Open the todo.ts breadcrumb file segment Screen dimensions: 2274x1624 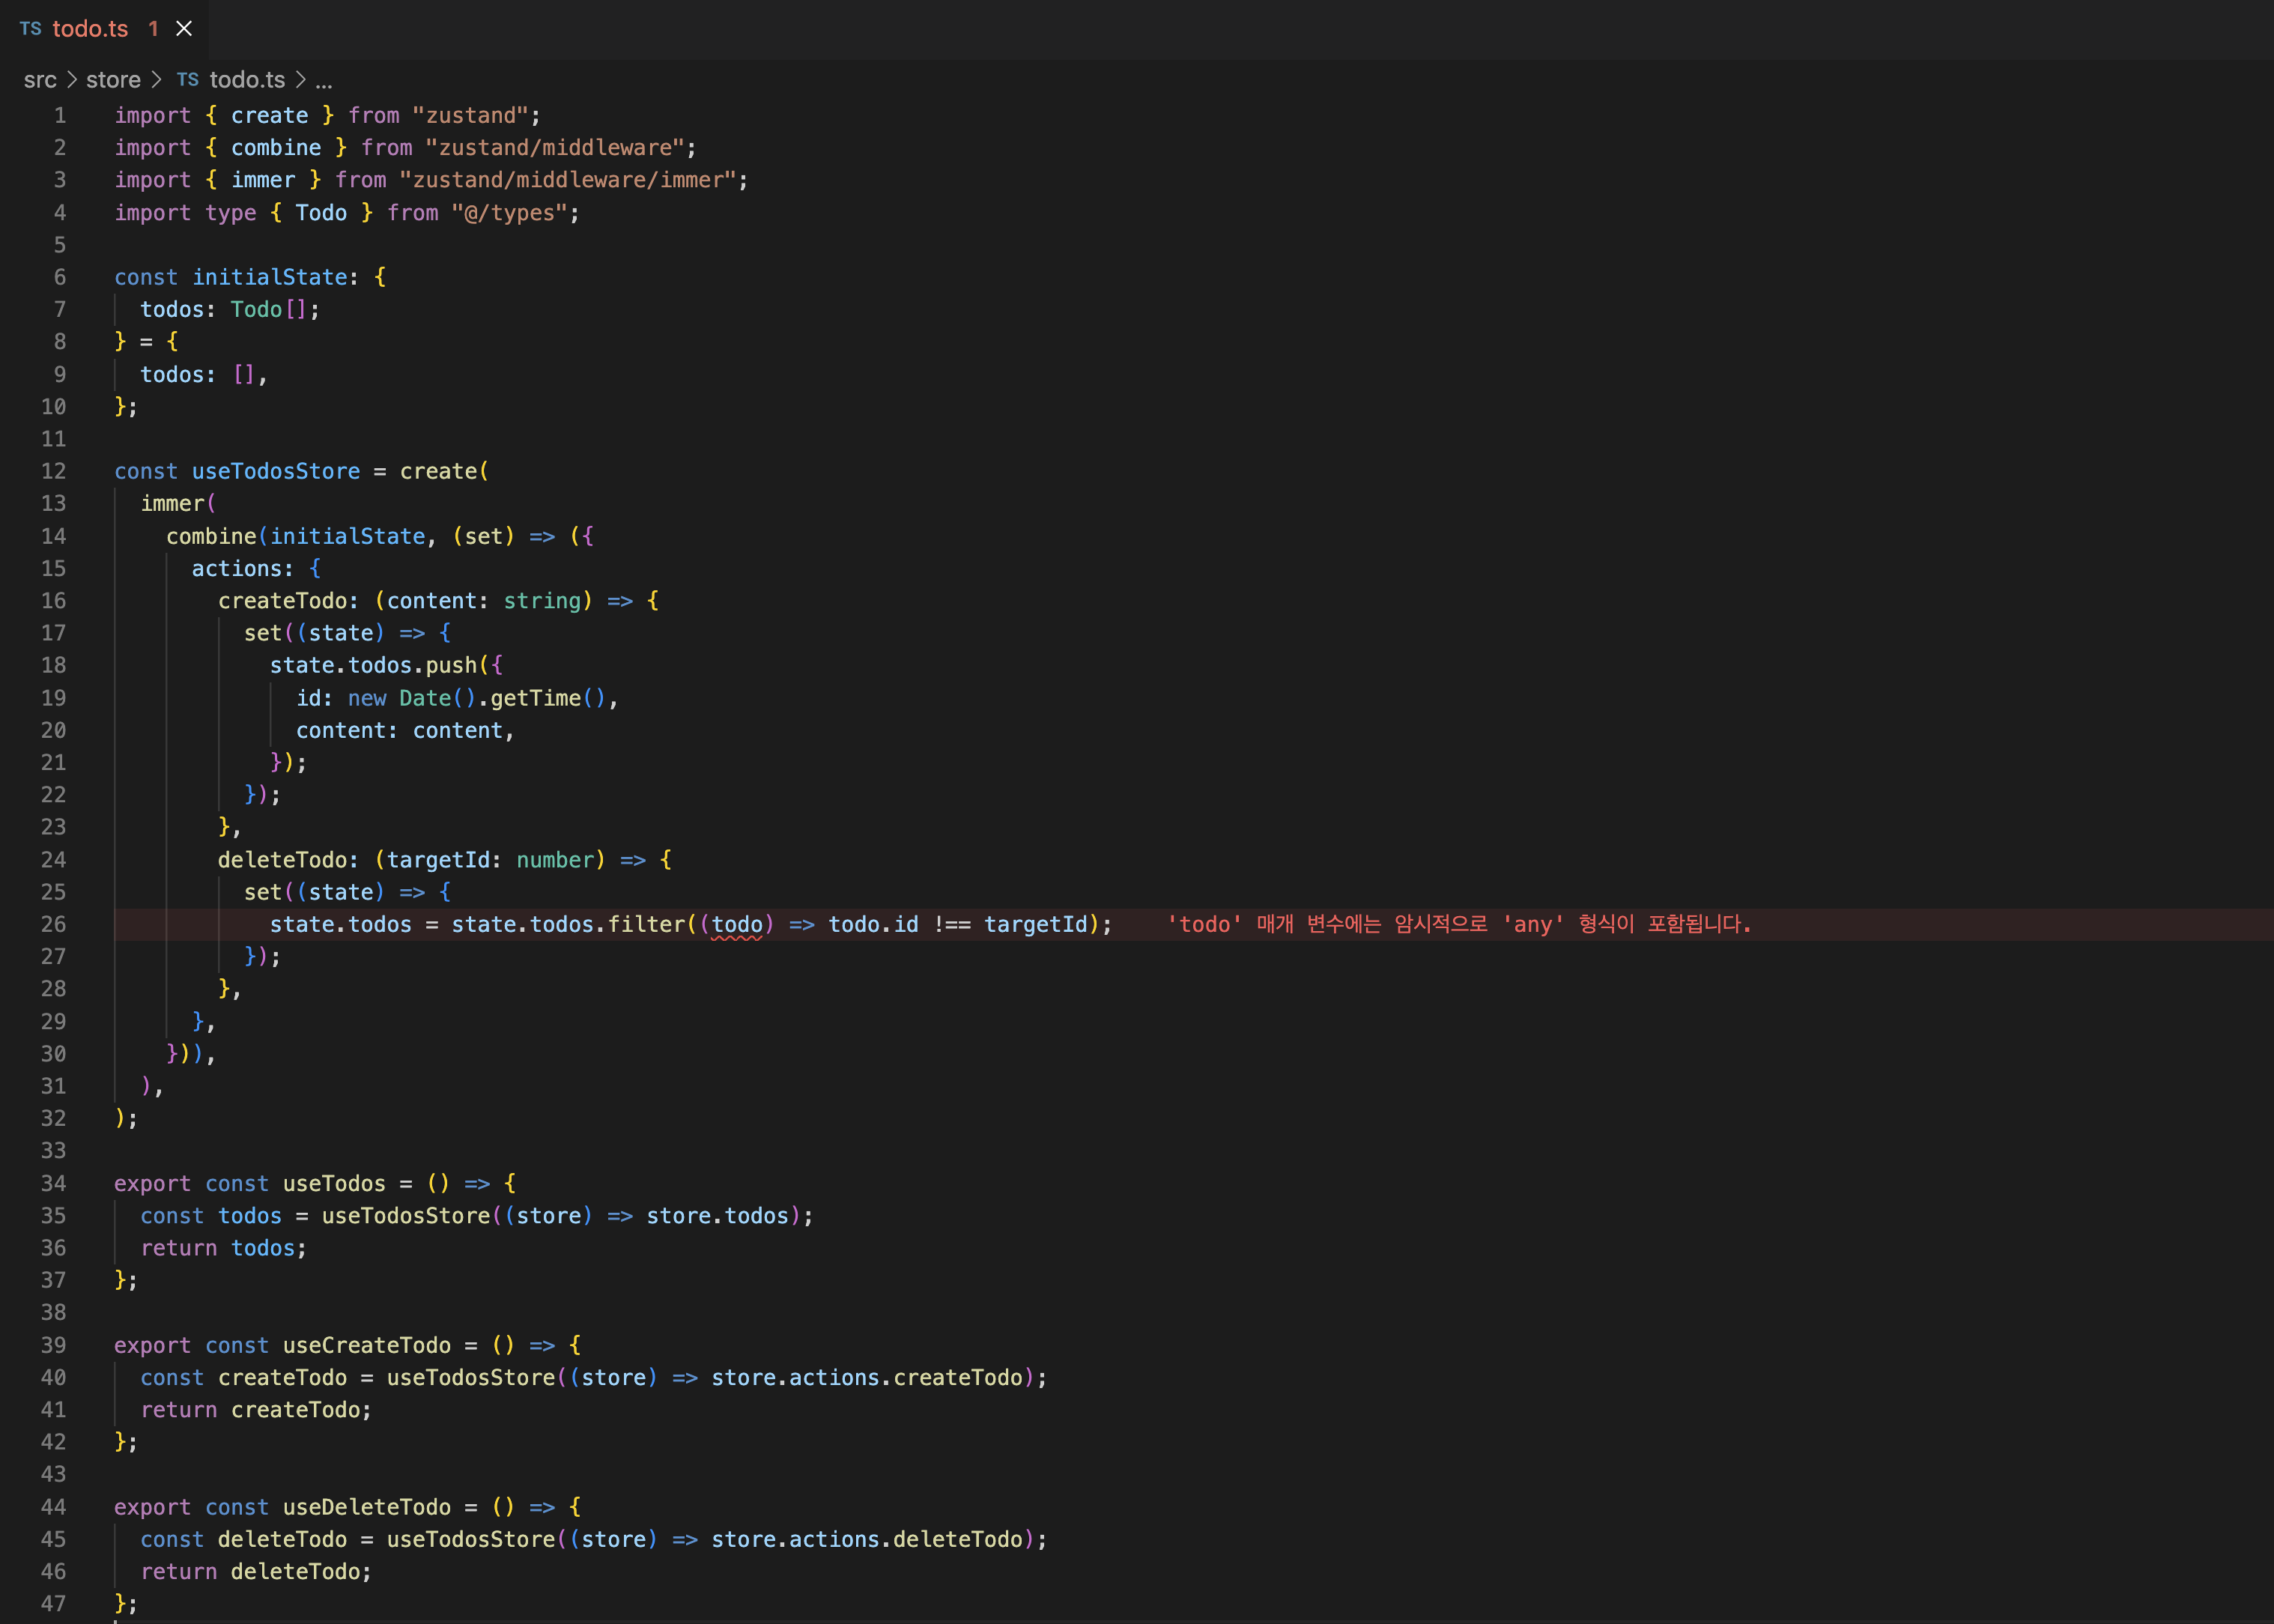pos(247,80)
